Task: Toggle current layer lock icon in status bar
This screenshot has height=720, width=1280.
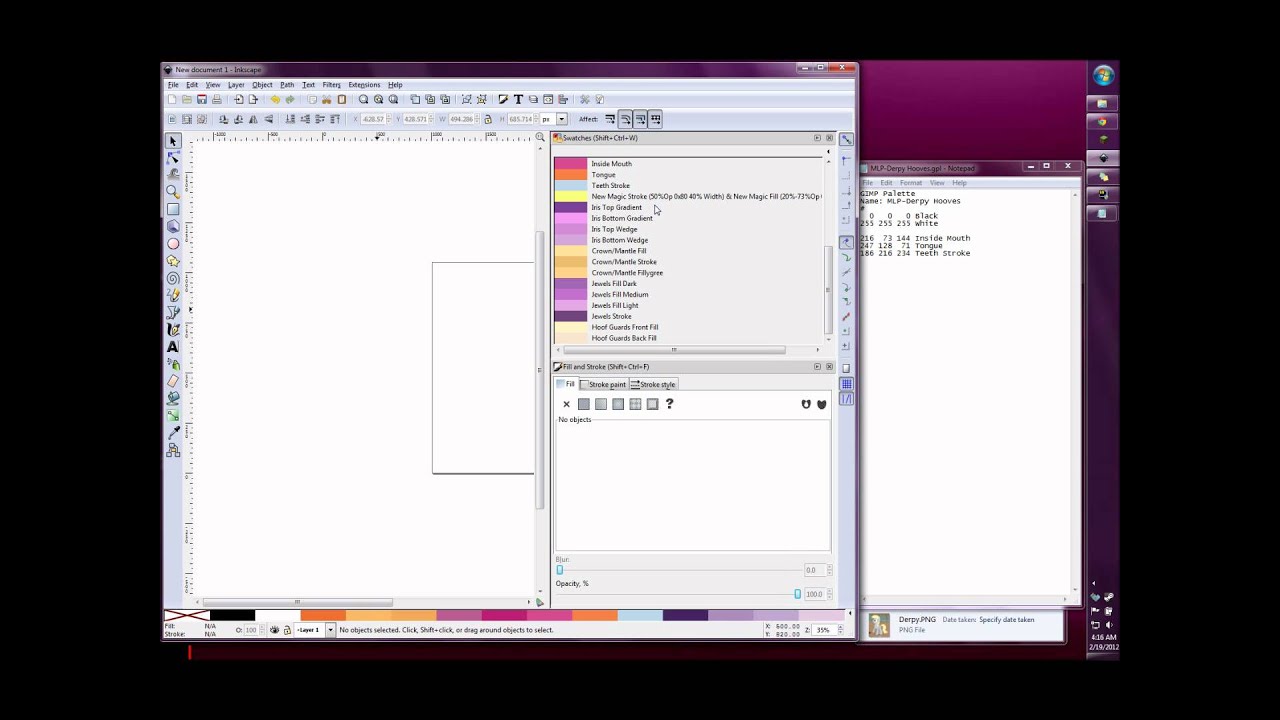Action: 287,630
